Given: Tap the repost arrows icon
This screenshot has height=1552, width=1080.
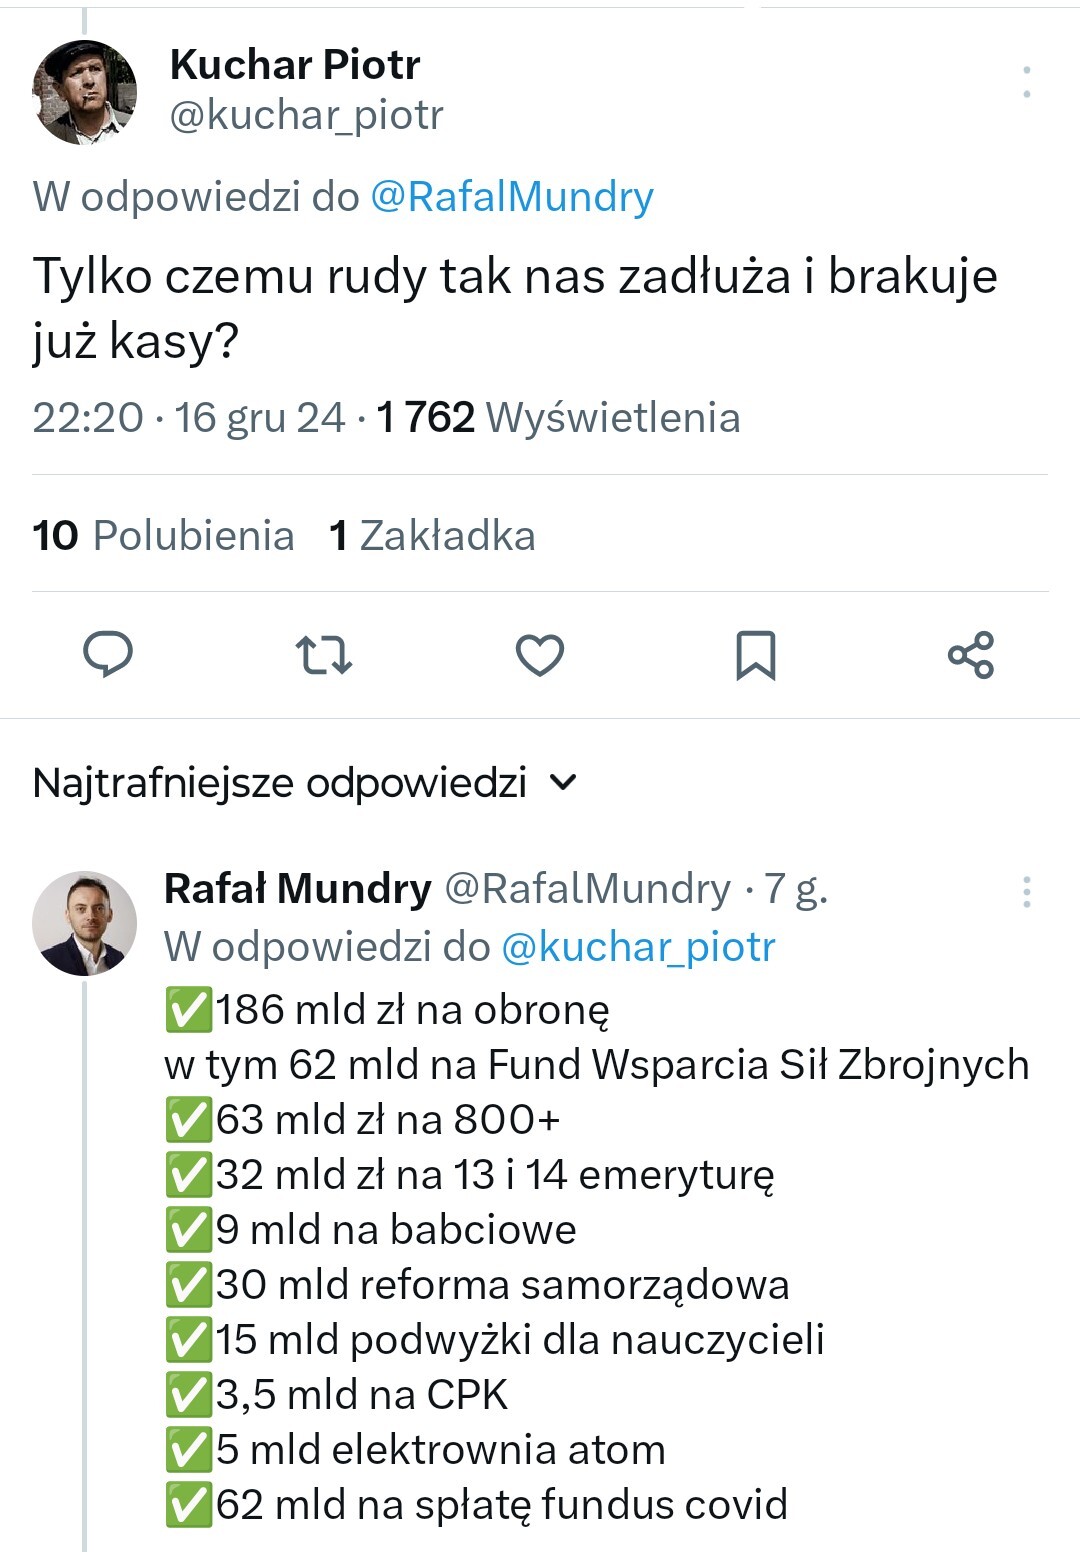Looking at the screenshot, I should tap(324, 655).
